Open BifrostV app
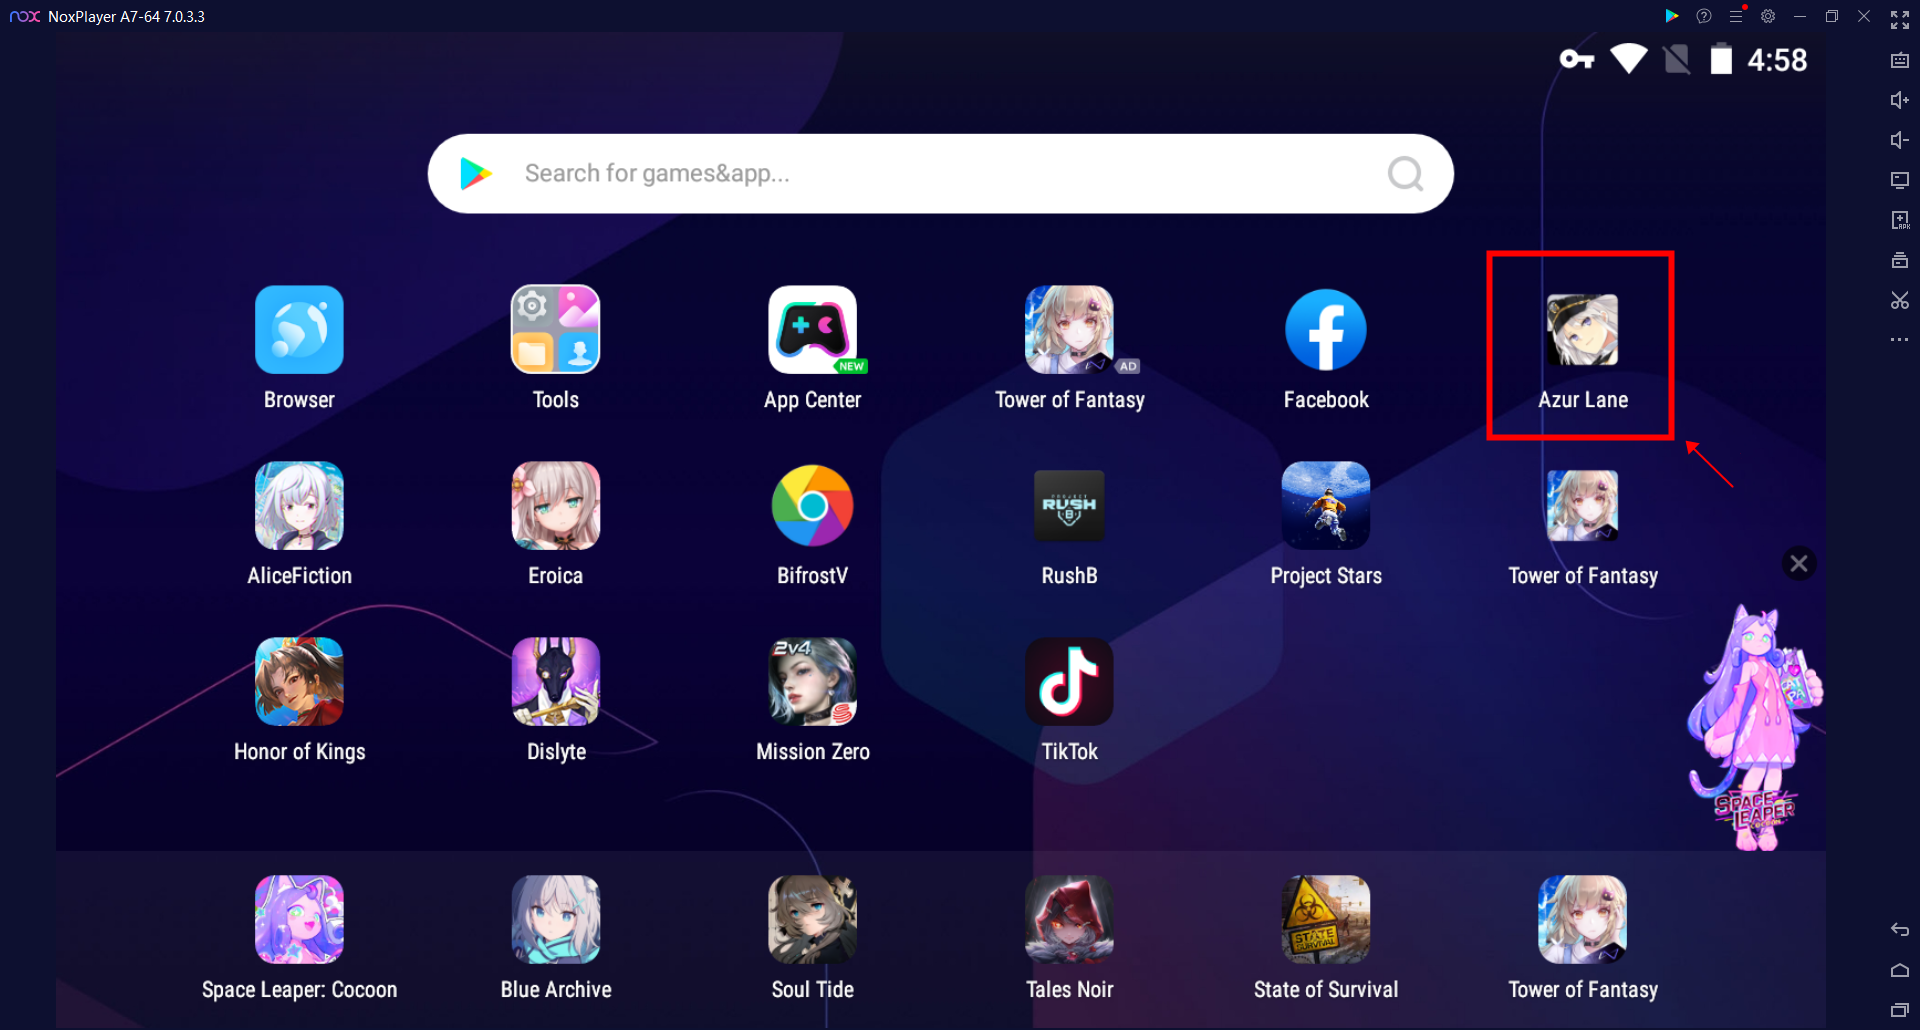Viewport: 1920px width, 1030px height. click(x=813, y=506)
